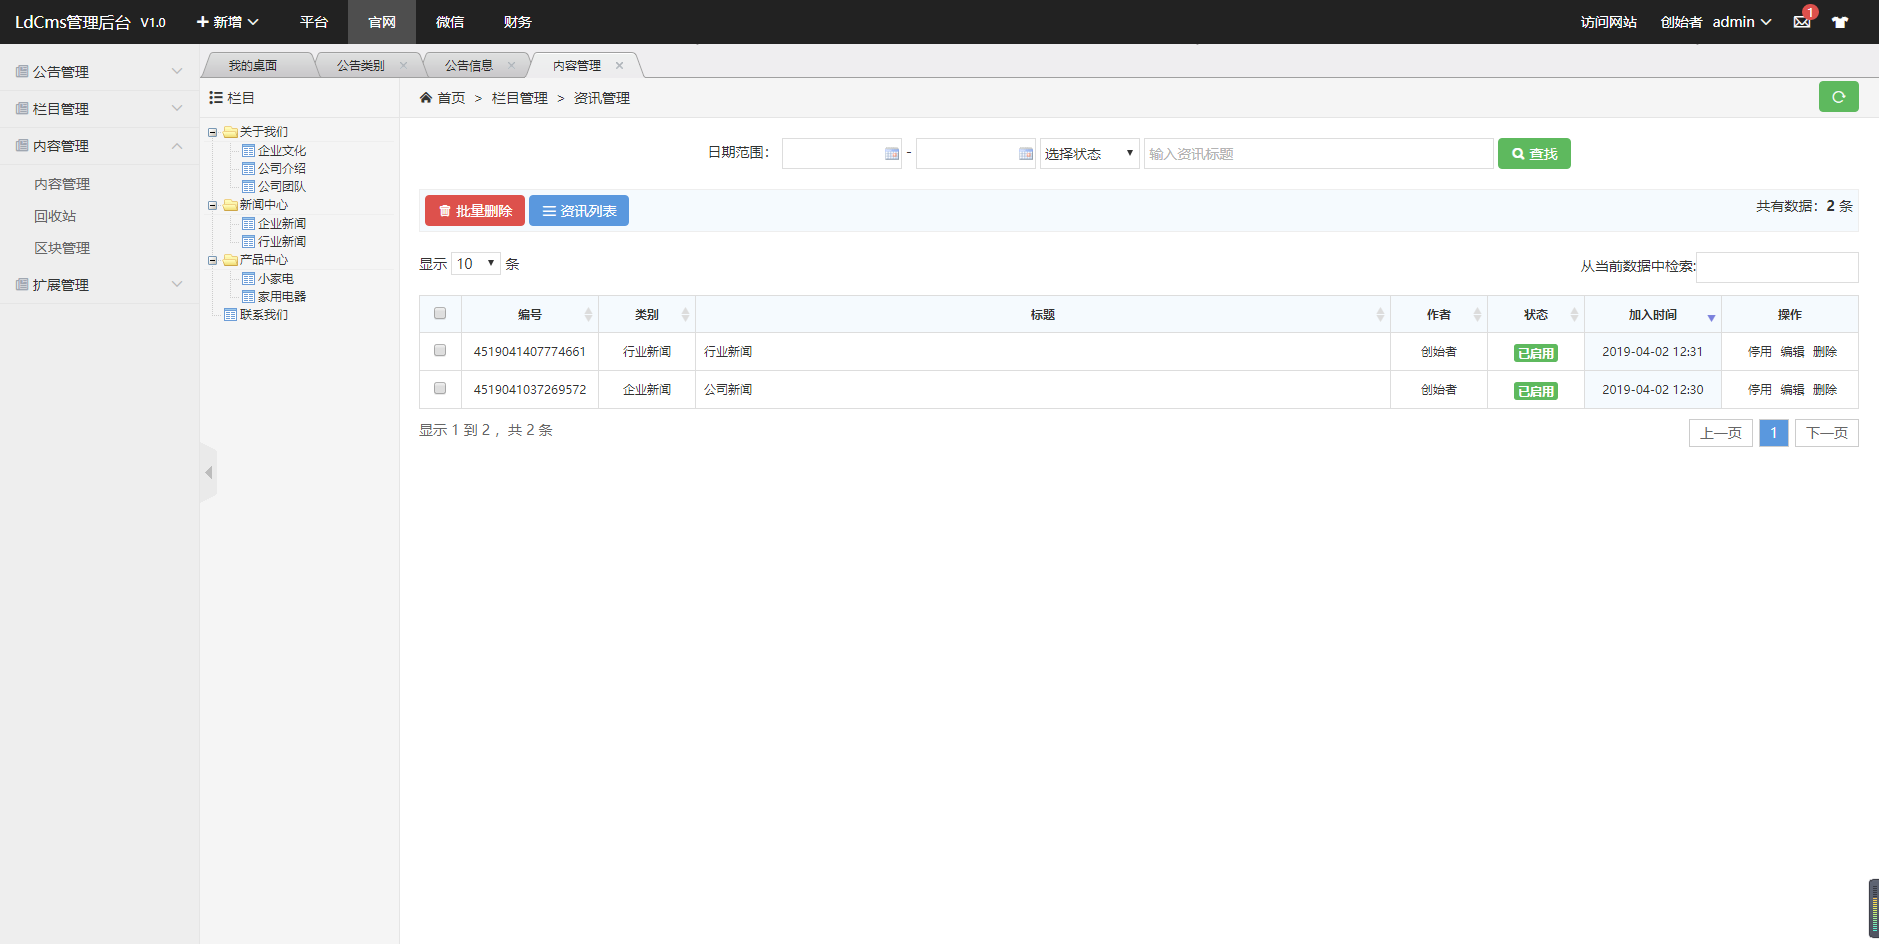
Task: Toggle the select-all checkbox in table header
Action: pyautogui.click(x=440, y=314)
